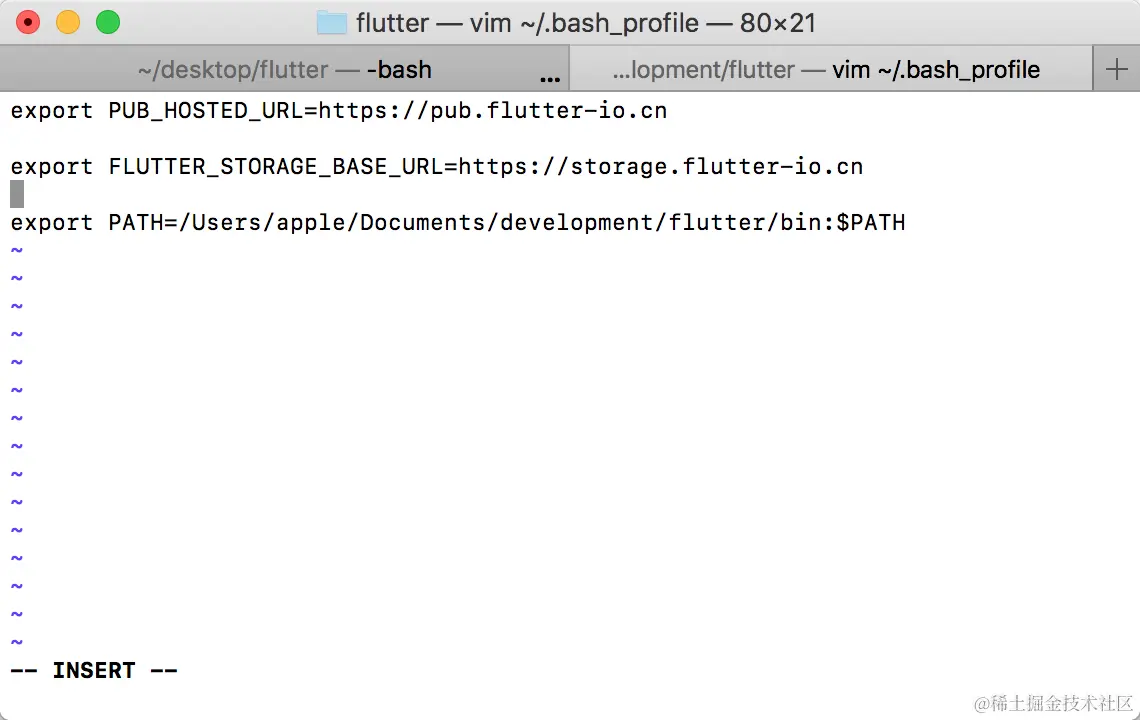Click the folder icon in title bar

tap(331, 22)
